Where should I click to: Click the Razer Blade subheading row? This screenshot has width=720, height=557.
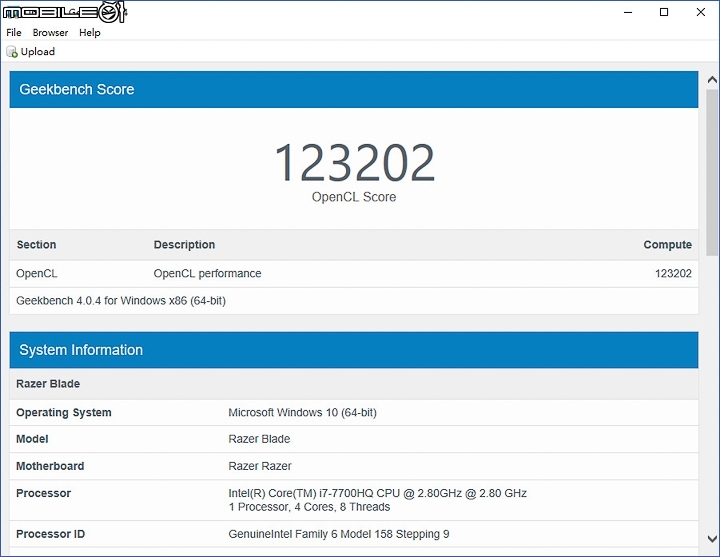tap(354, 384)
